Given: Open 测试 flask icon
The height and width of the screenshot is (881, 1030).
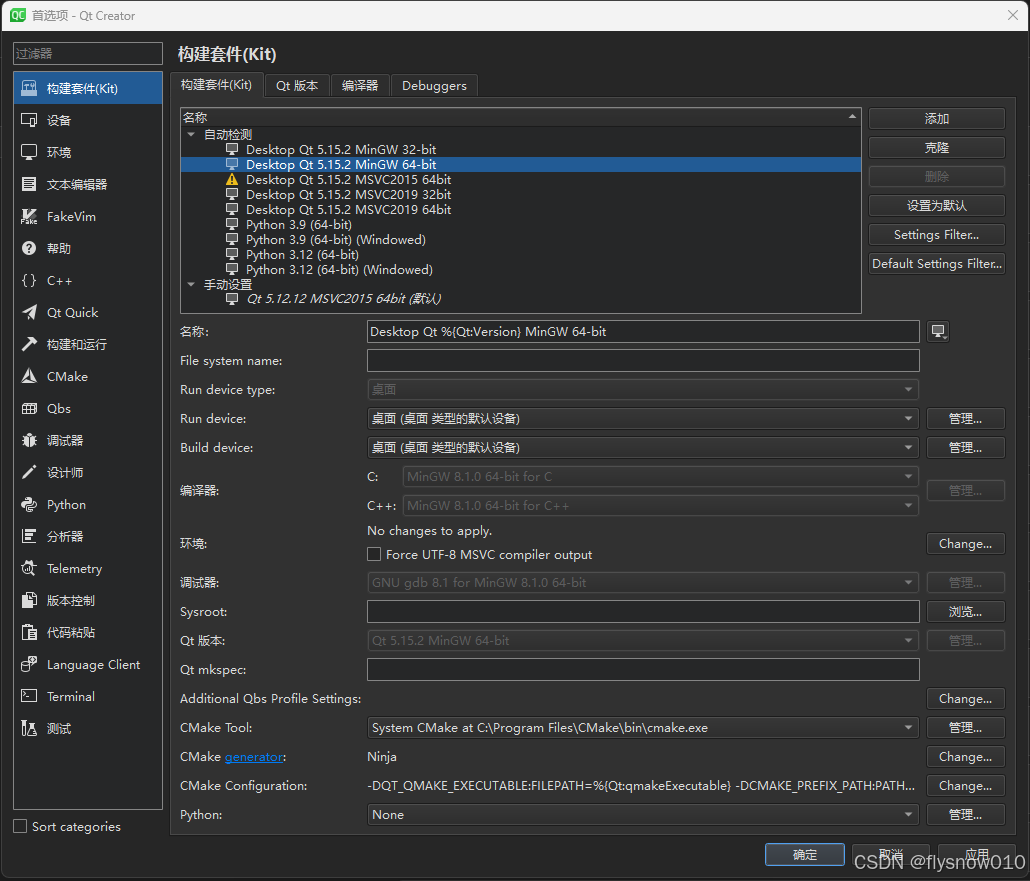Looking at the screenshot, I should click(29, 729).
